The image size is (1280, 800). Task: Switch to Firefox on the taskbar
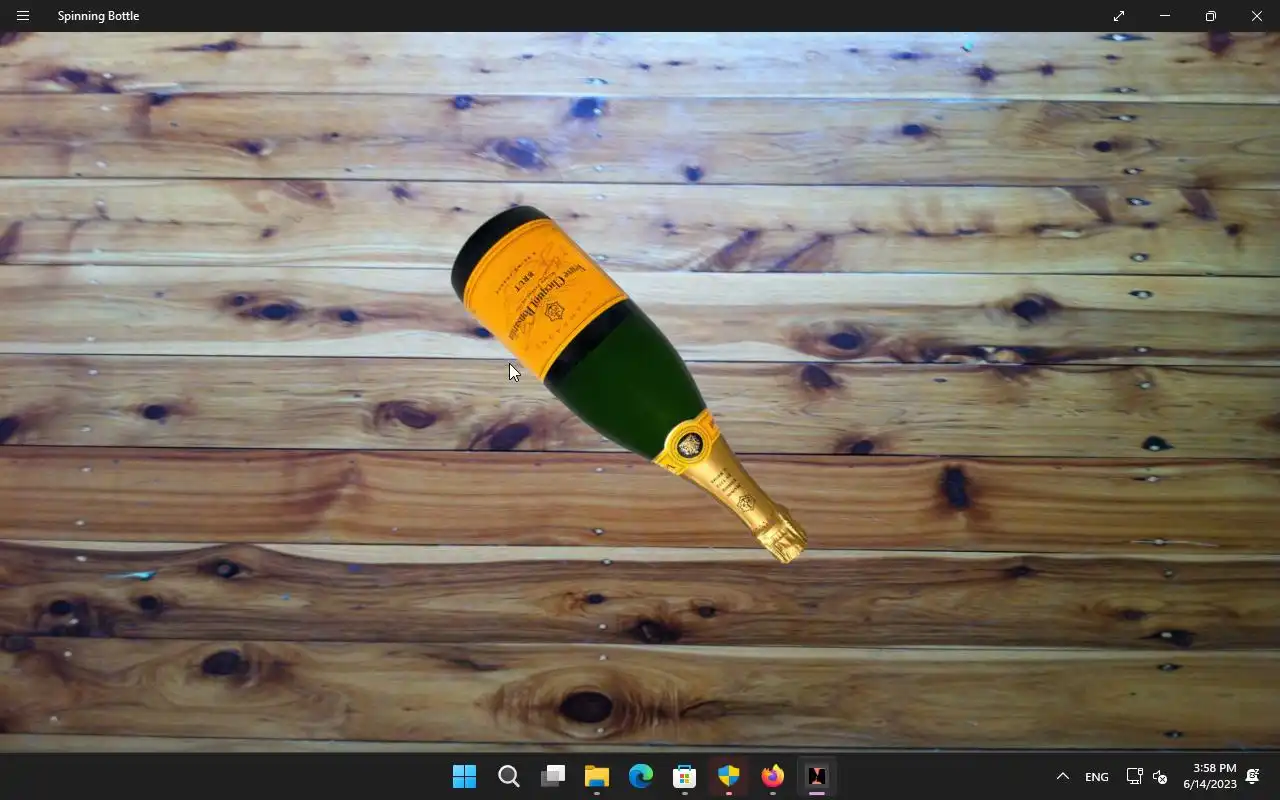[773, 776]
